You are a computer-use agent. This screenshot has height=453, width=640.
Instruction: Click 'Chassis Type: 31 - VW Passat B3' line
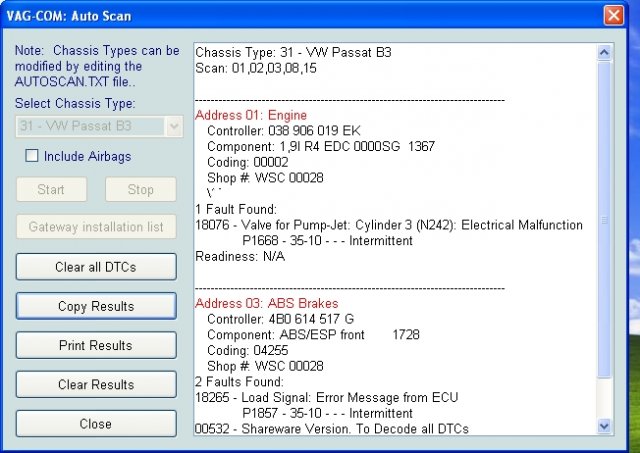tap(293, 52)
